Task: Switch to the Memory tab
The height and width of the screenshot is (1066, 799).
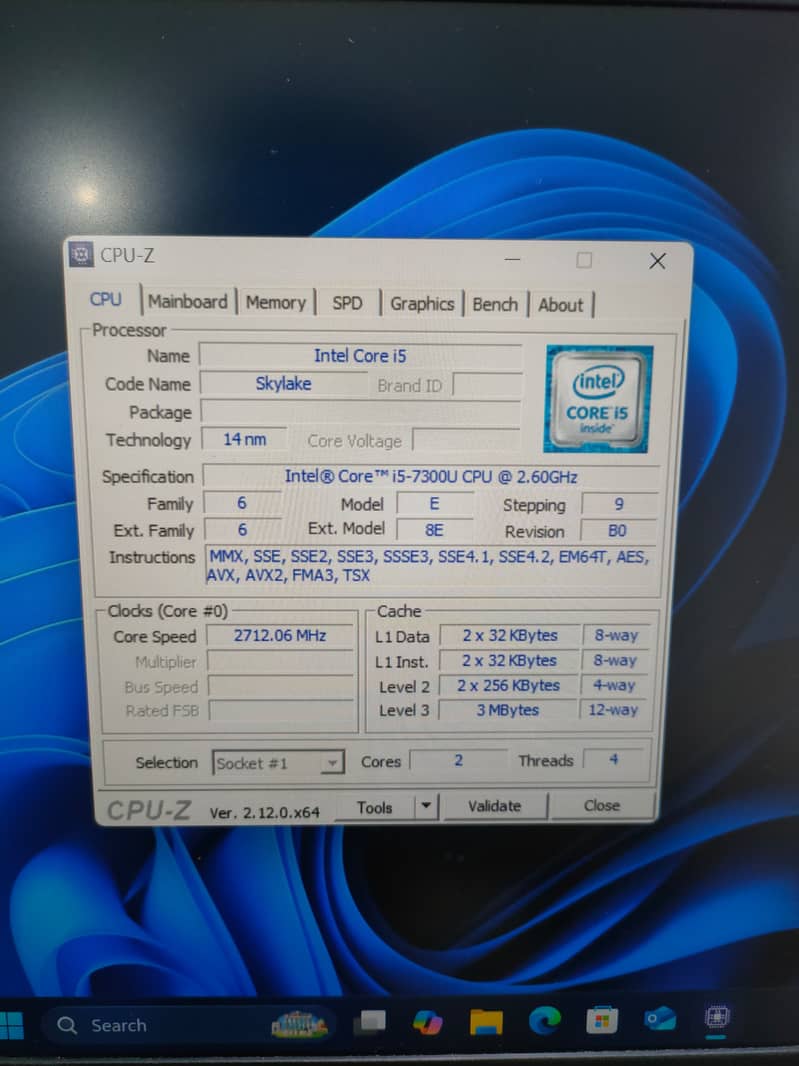Action: [275, 303]
